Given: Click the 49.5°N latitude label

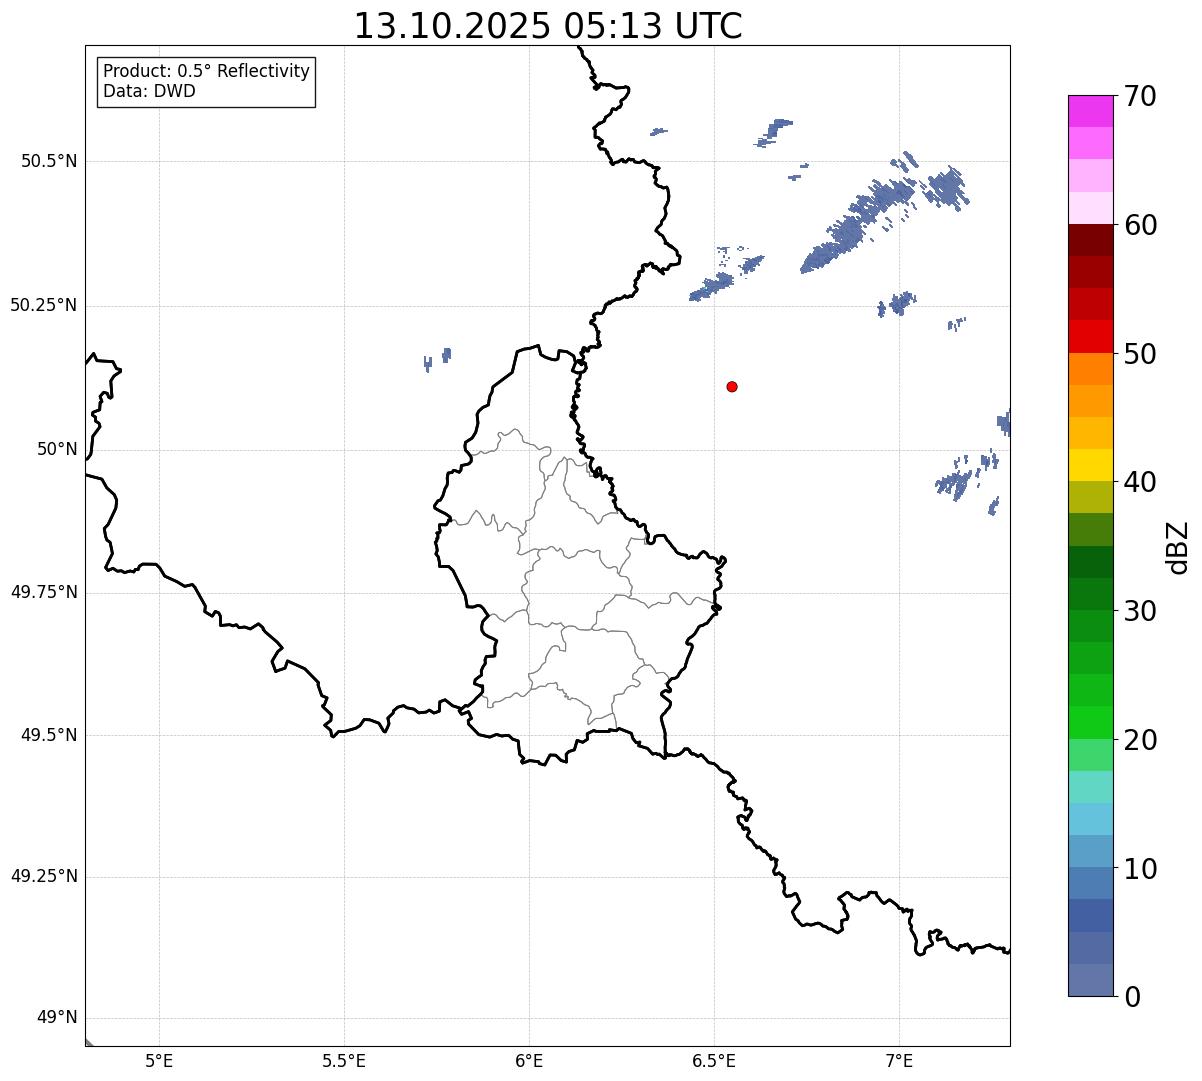Looking at the screenshot, I should click(49, 735).
